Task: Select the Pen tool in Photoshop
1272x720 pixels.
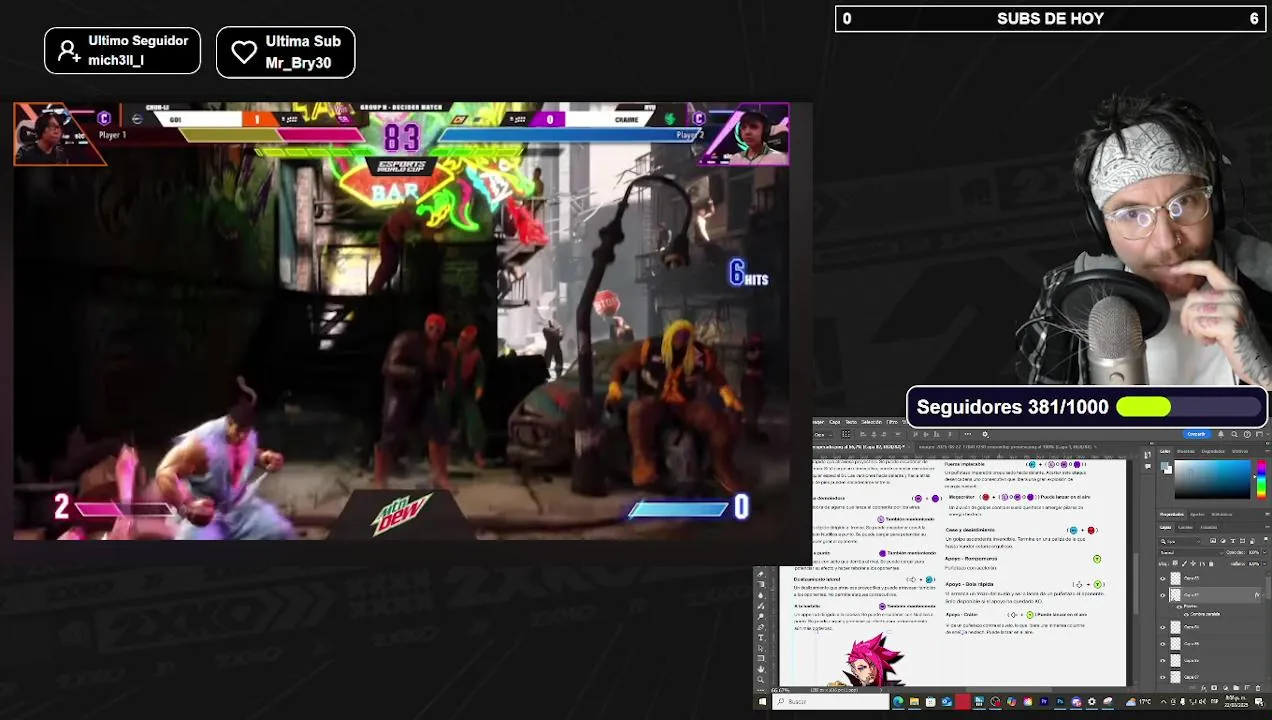Action: (x=760, y=627)
